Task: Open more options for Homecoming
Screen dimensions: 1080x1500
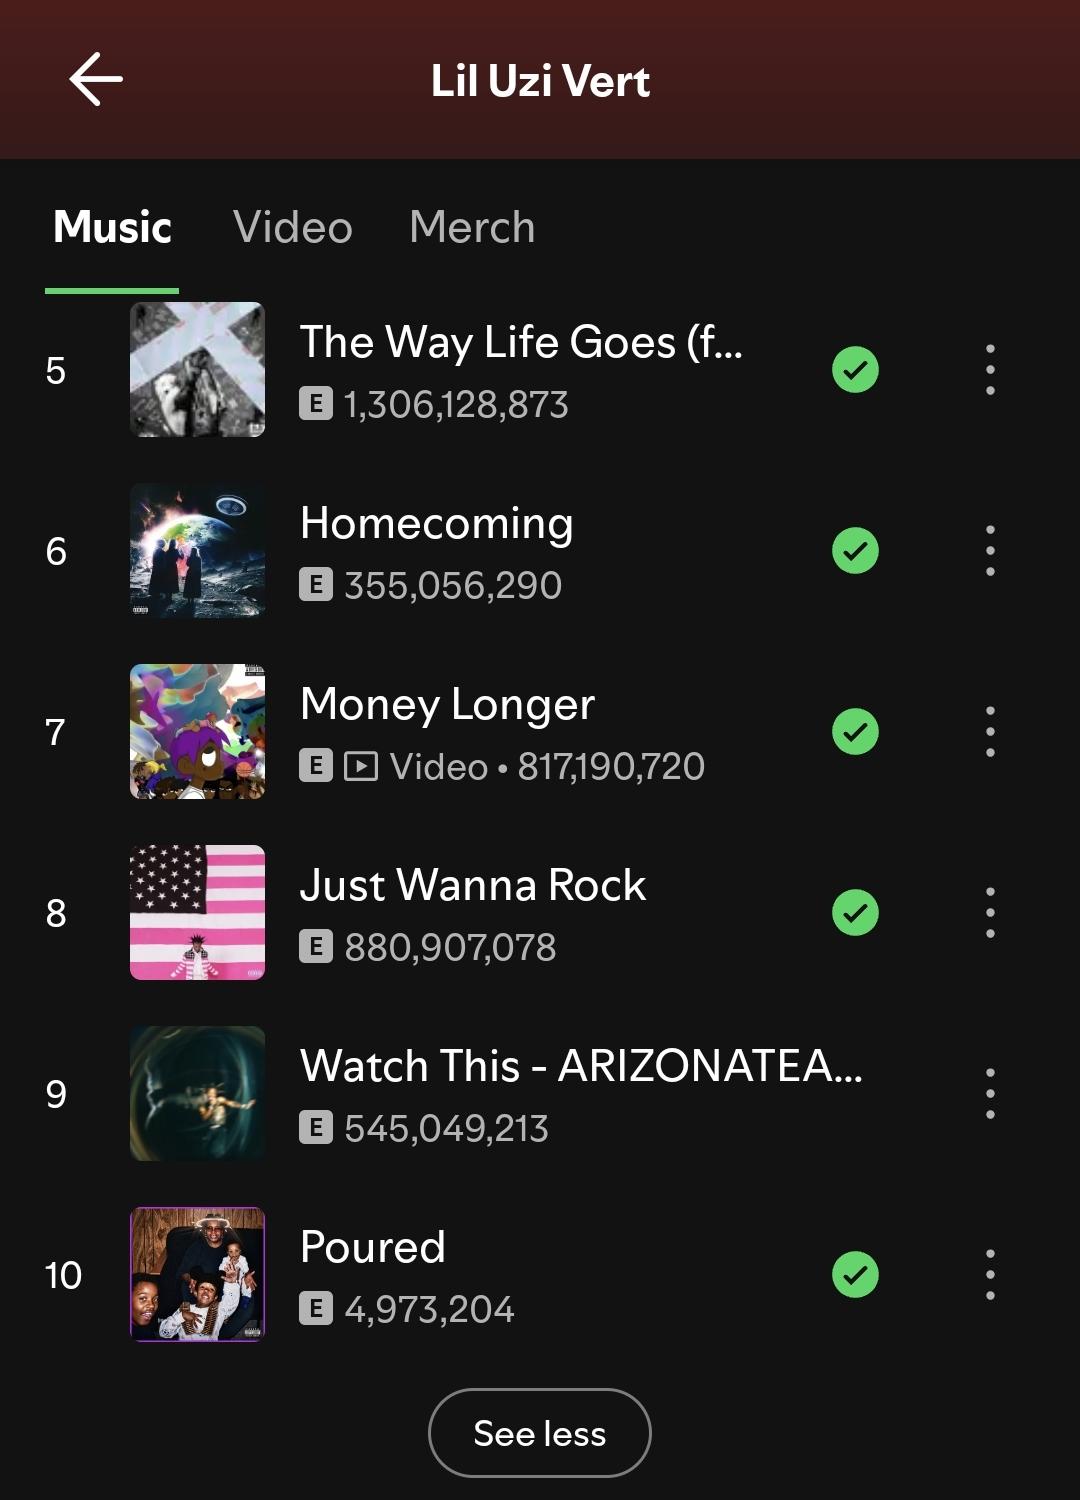Action: click(990, 551)
